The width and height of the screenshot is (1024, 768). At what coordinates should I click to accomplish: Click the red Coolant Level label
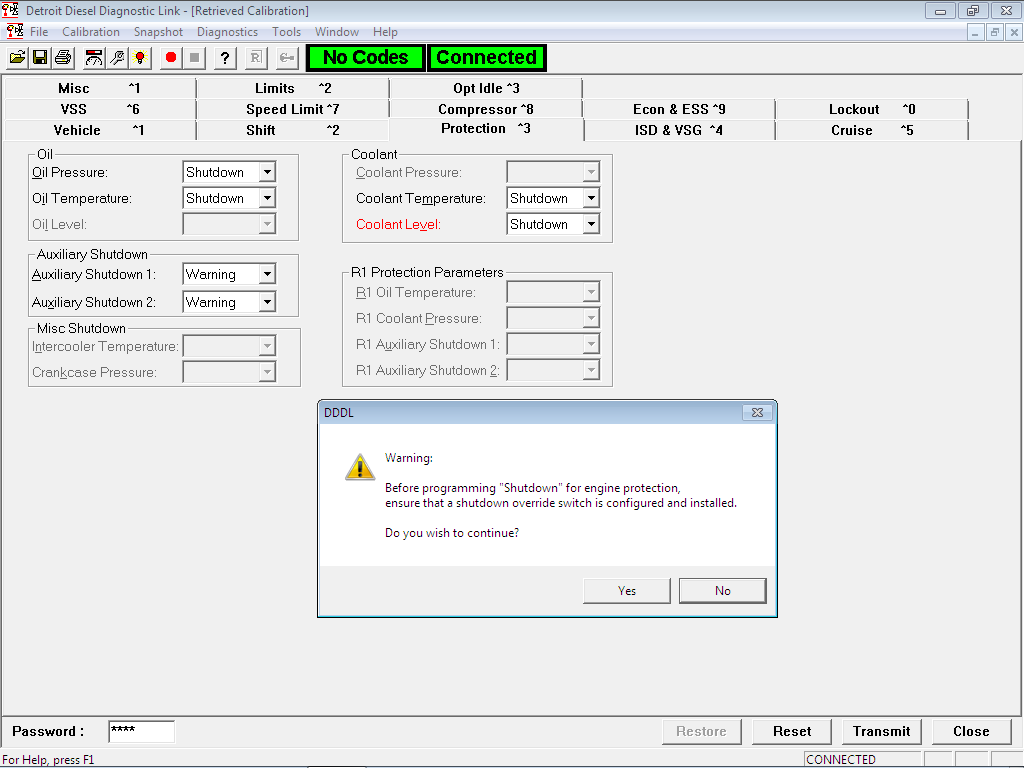[398, 225]
